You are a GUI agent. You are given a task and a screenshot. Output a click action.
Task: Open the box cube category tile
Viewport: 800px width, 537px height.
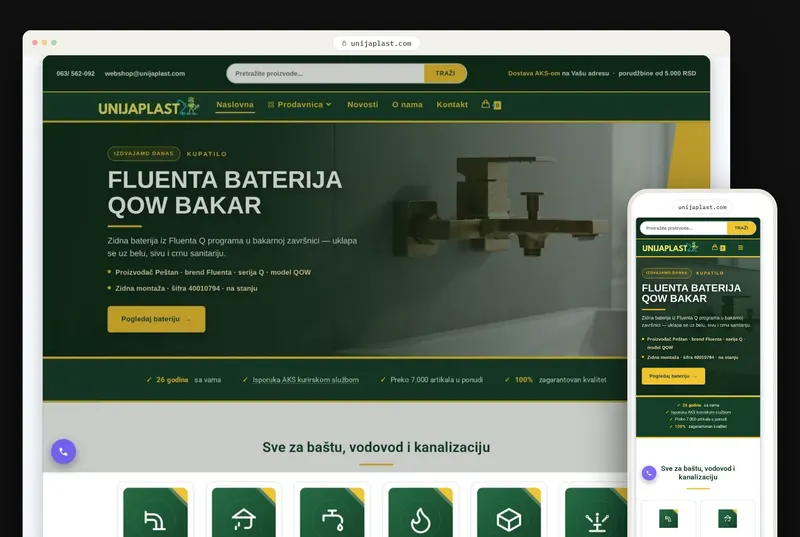click(509, 512)
